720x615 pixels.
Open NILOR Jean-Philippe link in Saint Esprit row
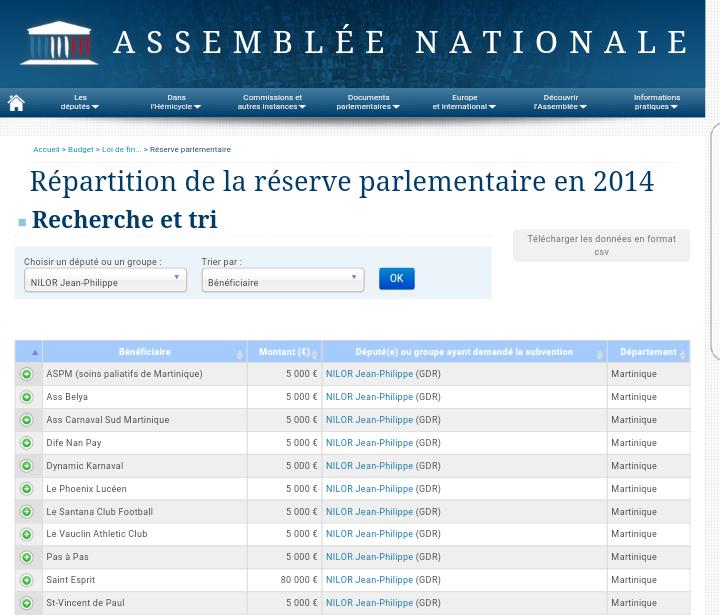pos(369,580)
